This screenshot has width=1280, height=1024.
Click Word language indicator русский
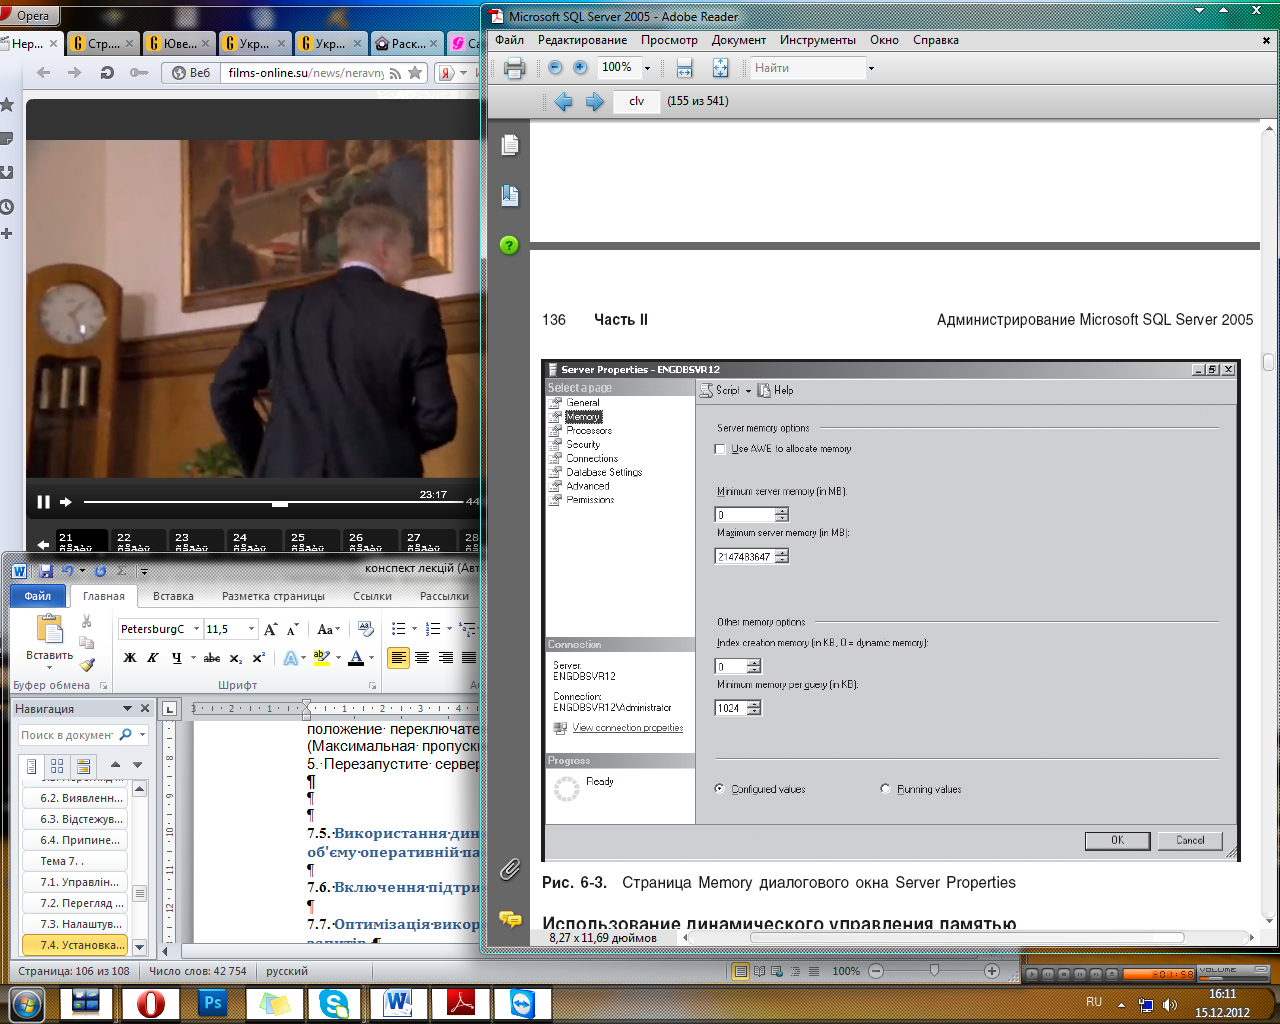pyautogui.click(x=287, y=971)
